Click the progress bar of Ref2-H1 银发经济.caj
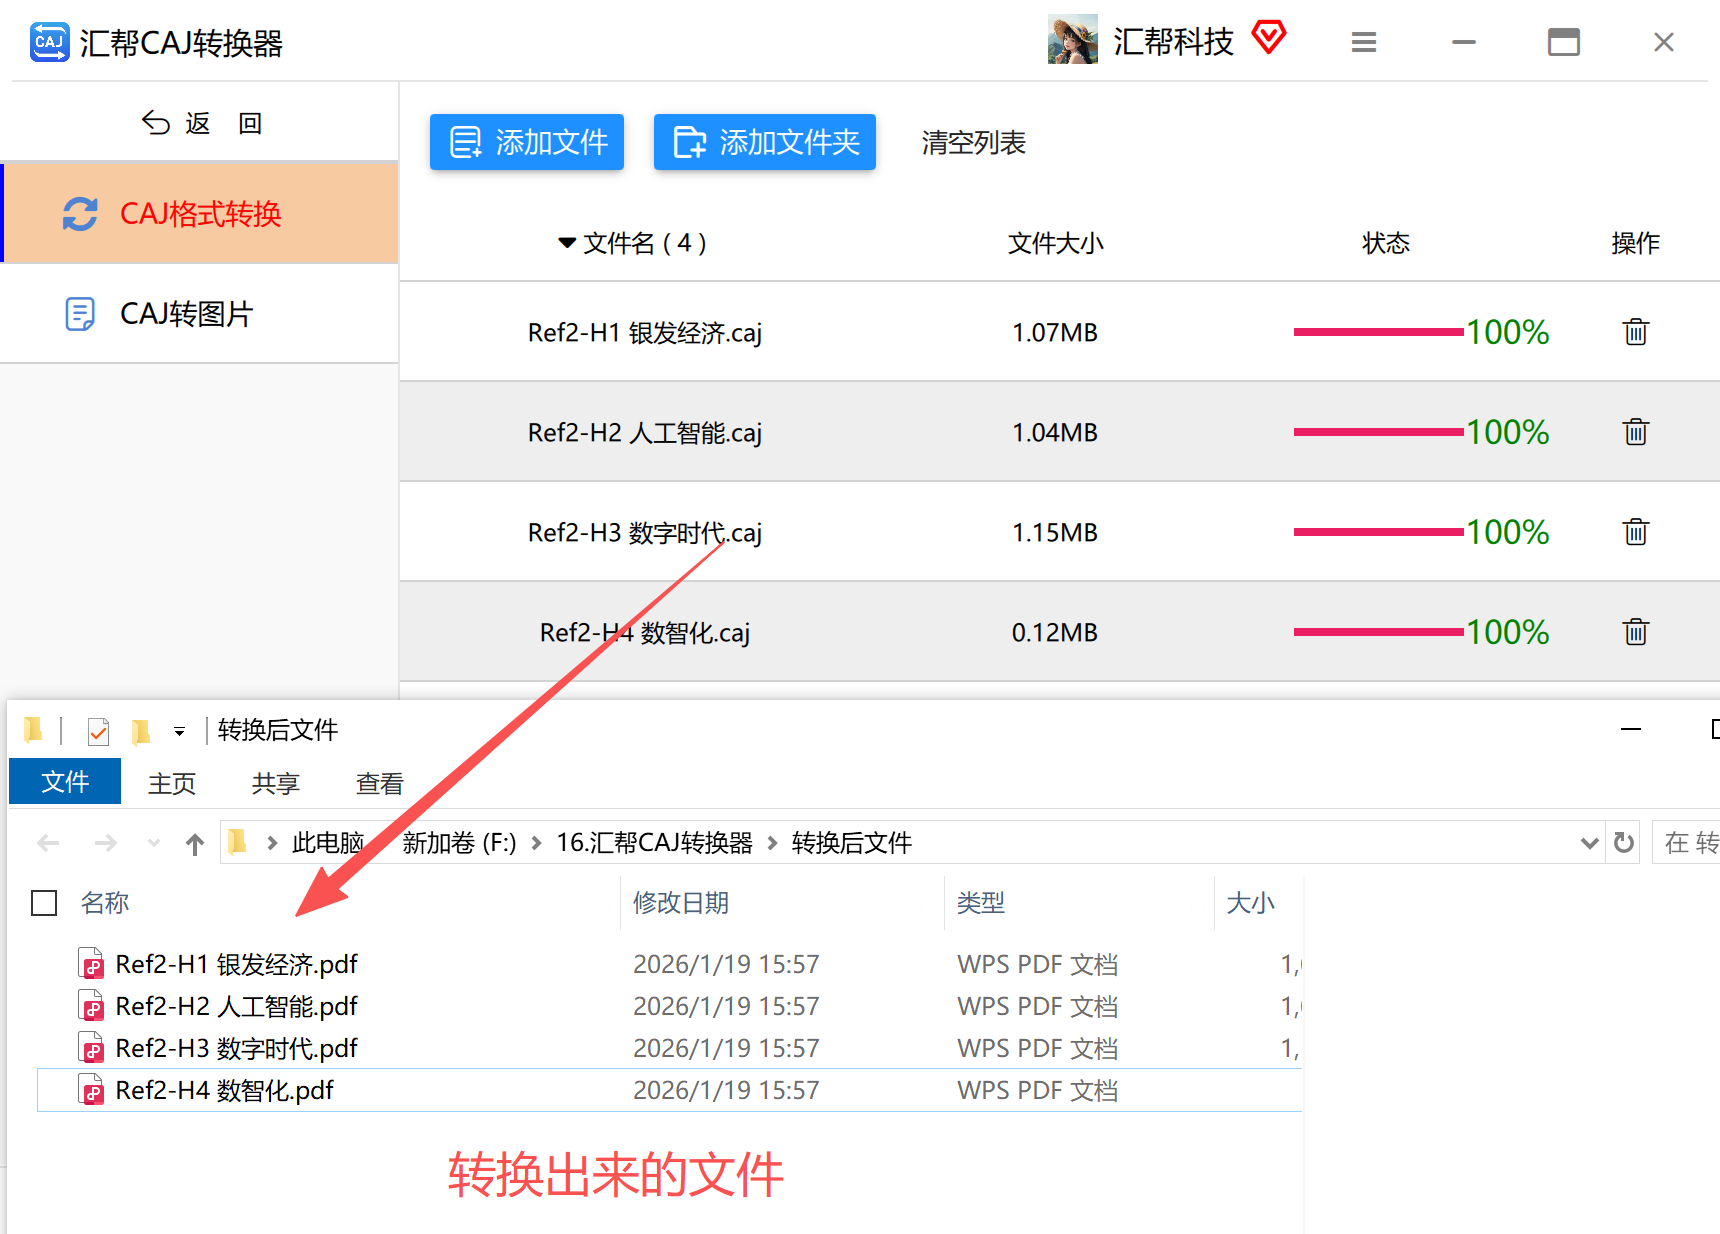The image size is (1720, 1234). [x=1378, y=332]
